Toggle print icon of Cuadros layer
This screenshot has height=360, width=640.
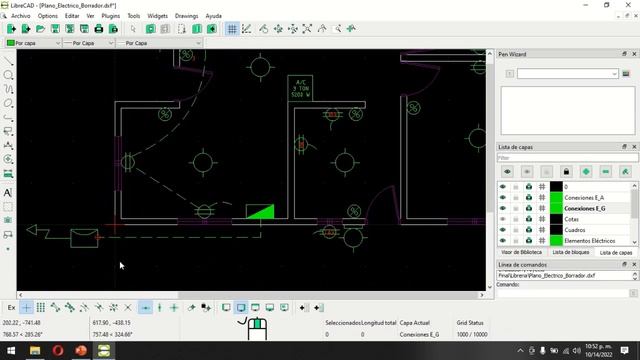click(529, 230)
